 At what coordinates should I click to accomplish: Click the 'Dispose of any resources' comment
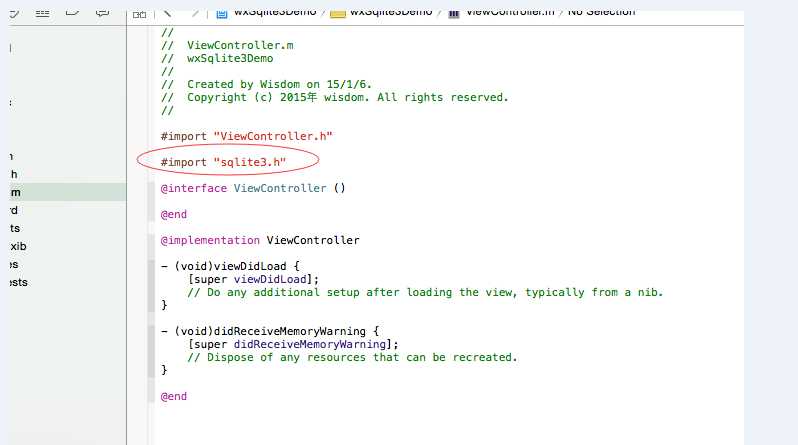[x=352, y=357]
